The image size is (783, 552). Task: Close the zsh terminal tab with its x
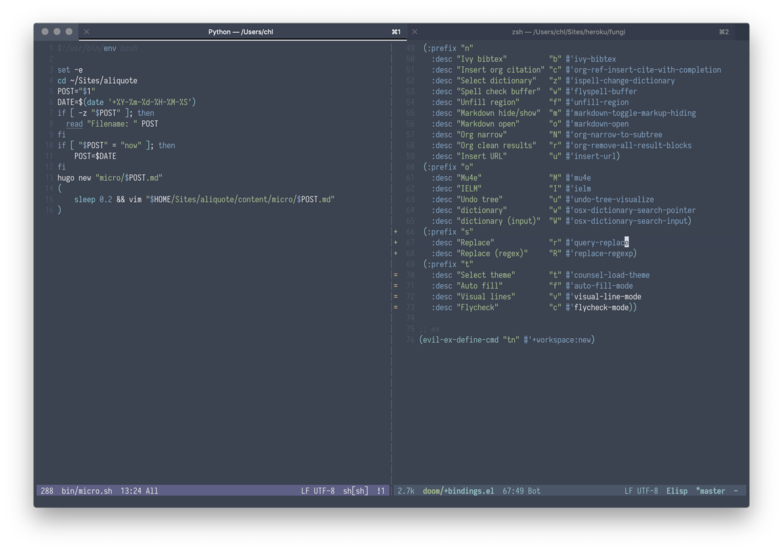pos(415,32)
